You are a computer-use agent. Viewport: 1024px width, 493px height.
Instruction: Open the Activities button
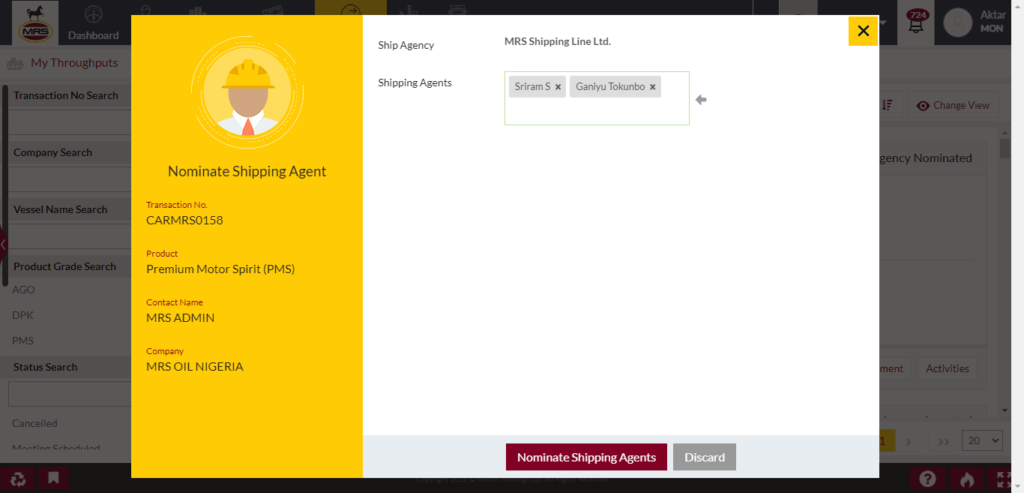tap(947, 368)
